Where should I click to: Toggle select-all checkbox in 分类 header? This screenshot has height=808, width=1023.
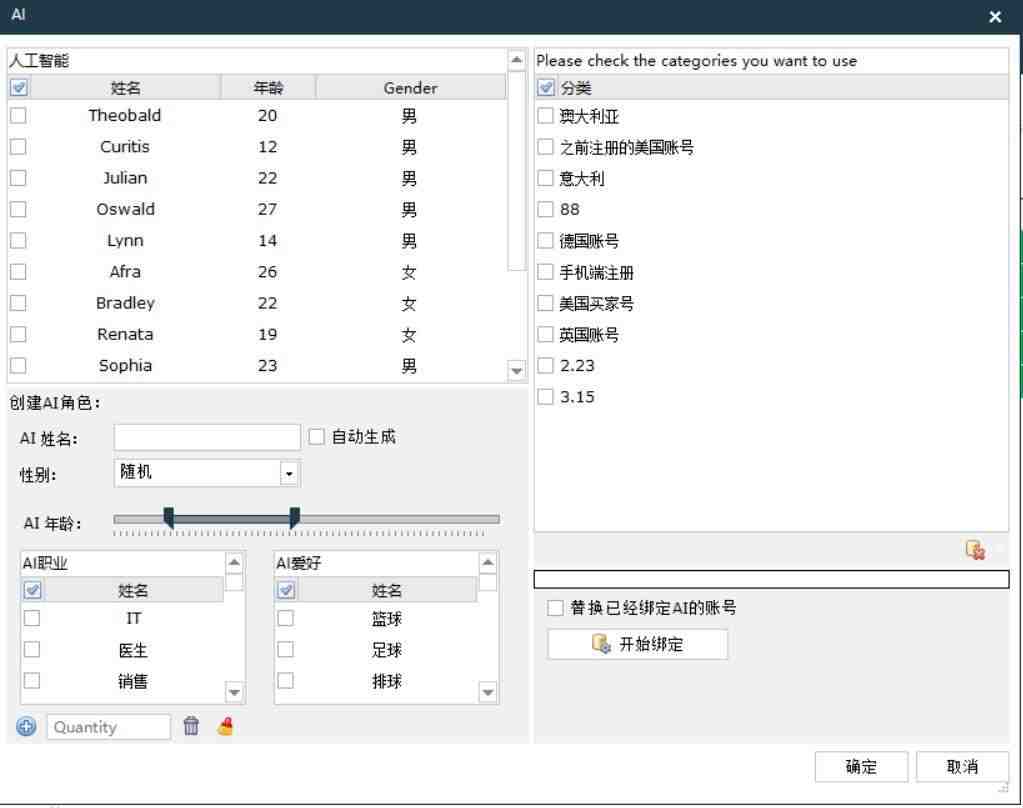(545, 87)
